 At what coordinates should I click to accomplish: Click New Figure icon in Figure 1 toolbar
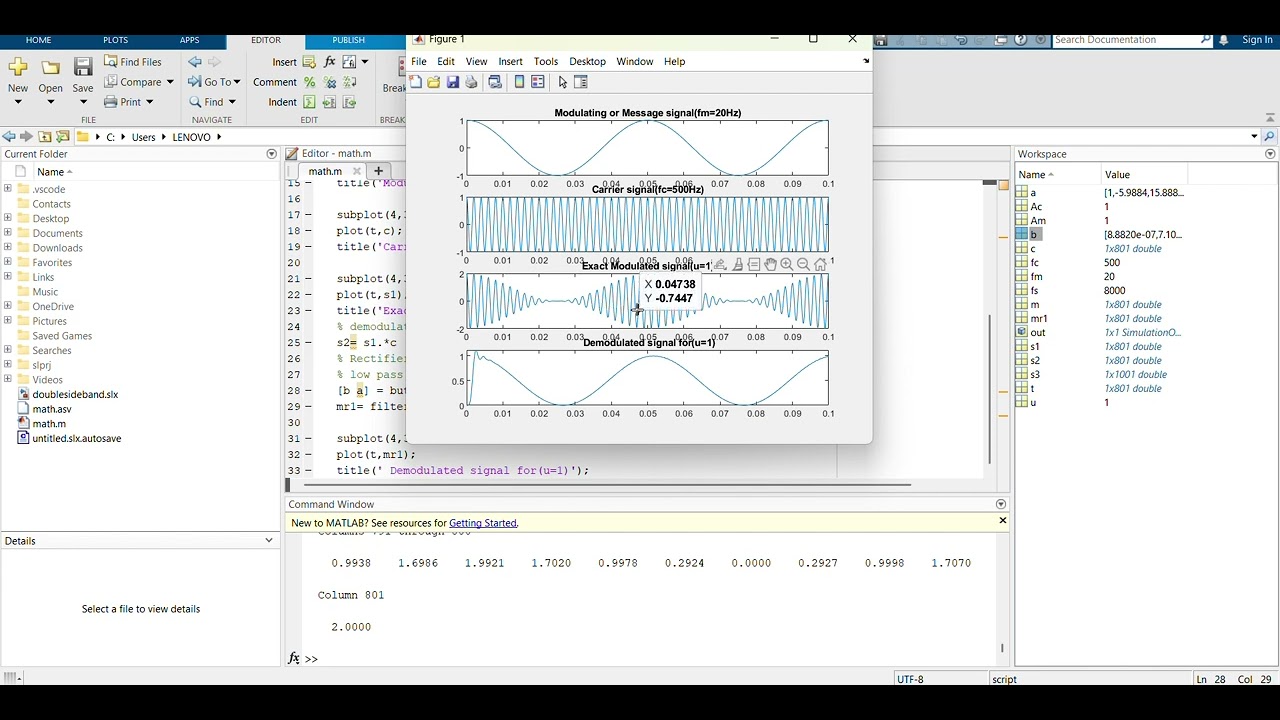pos(416,83)
